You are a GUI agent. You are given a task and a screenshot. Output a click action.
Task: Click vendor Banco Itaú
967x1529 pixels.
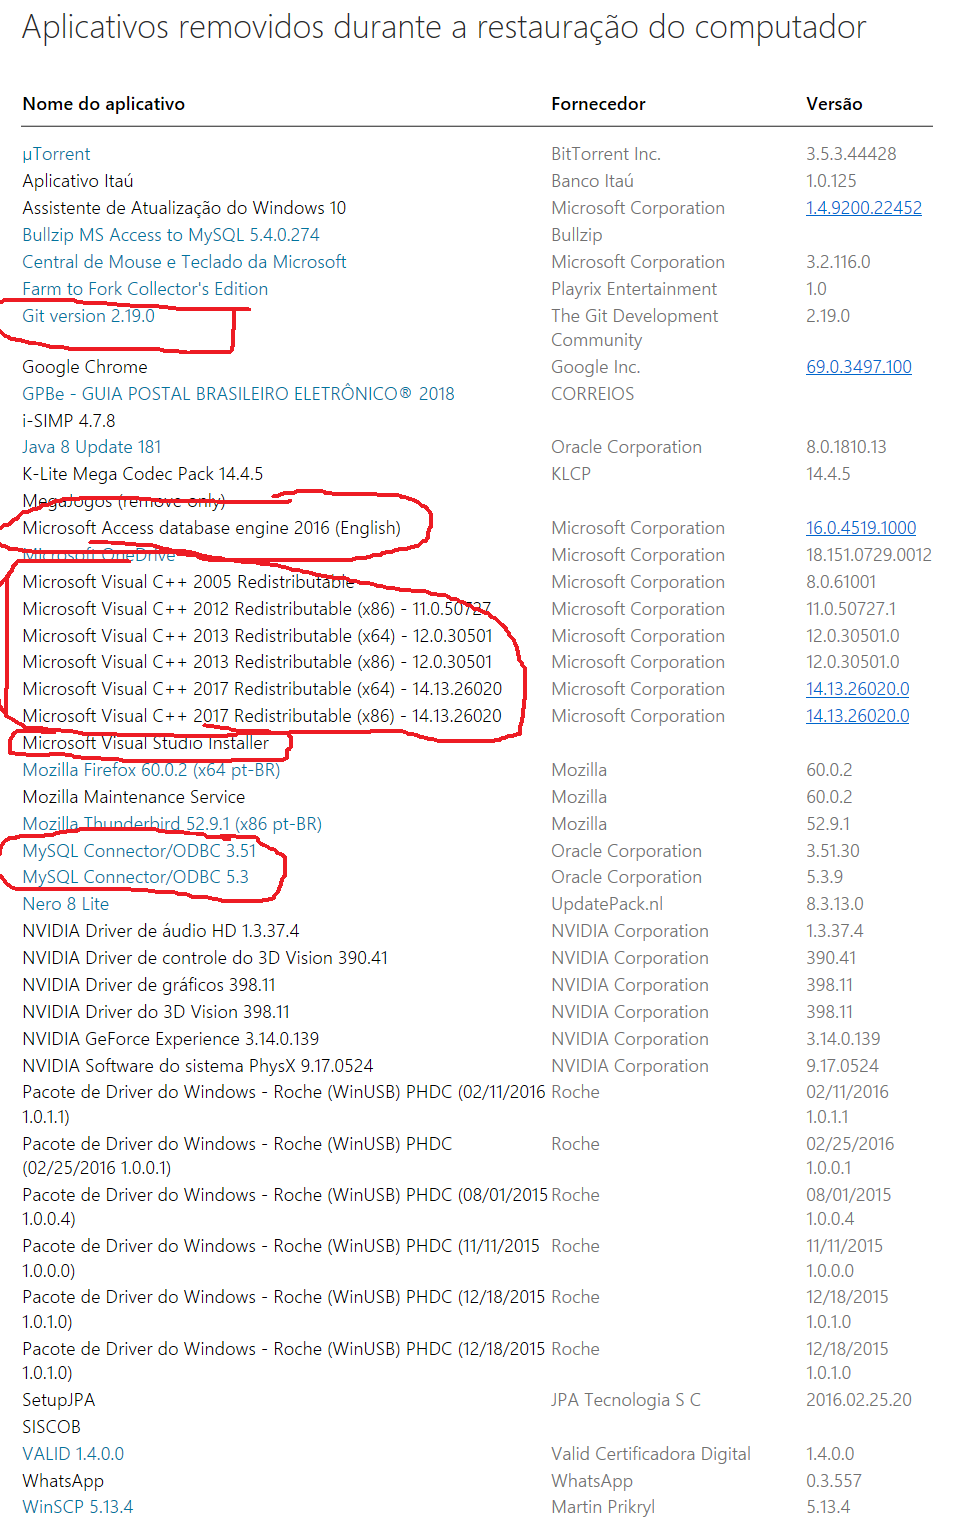592,181
